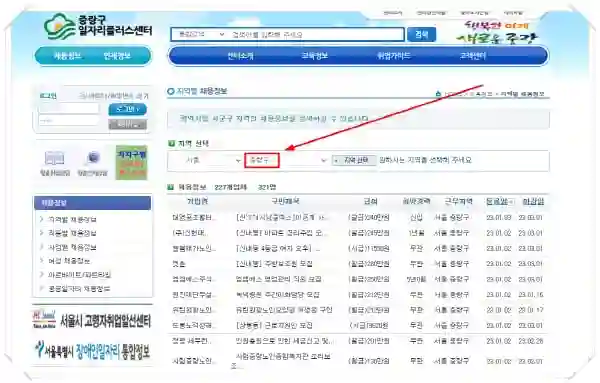Viewport: 600px width, 383px height.
Task: Open the 중랑구 district dropdown
Action: point(287,160)
